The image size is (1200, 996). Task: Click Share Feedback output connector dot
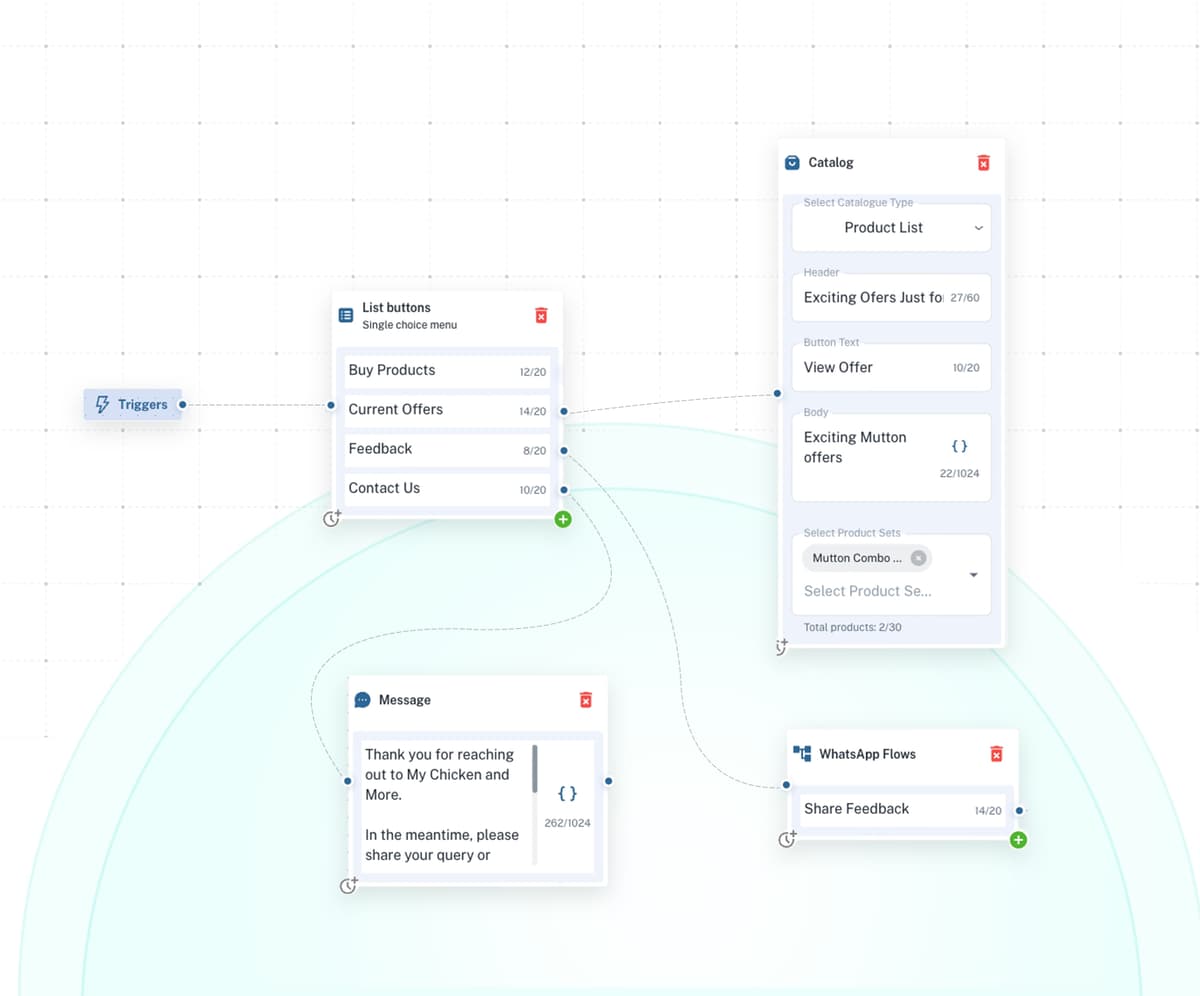[1018, 811]
